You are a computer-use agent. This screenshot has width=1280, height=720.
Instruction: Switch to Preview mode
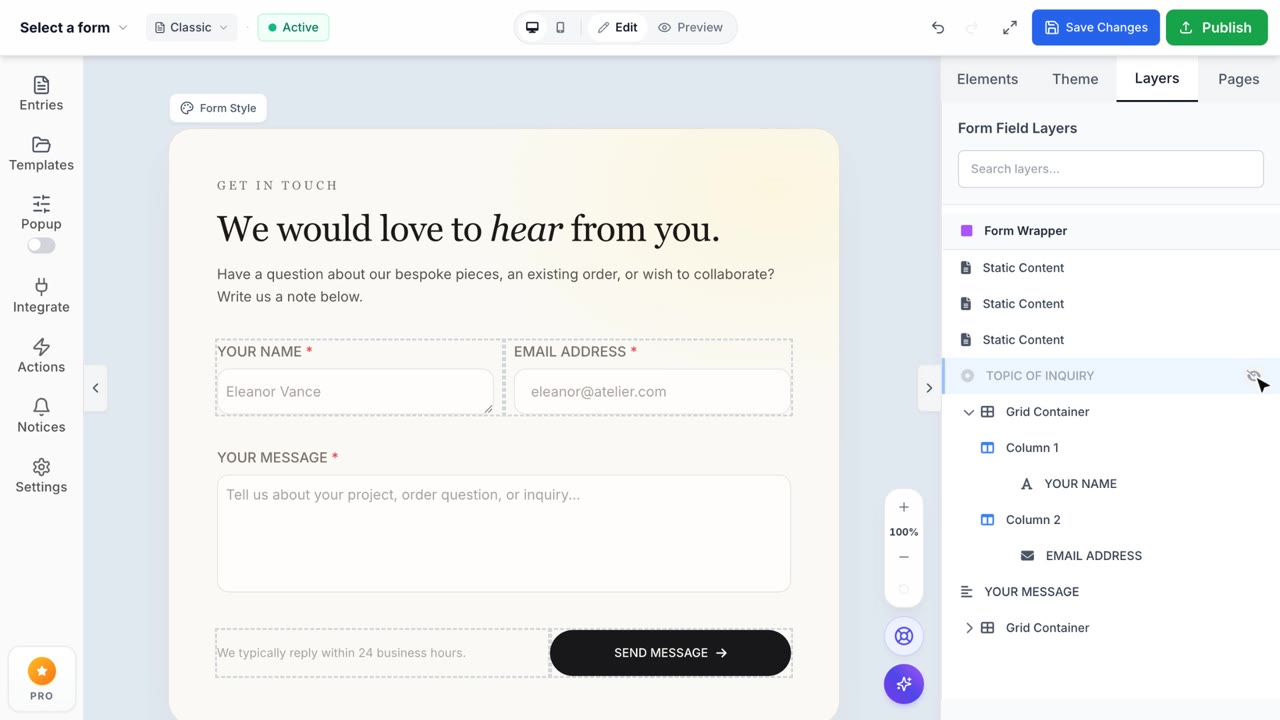[690, 28]
